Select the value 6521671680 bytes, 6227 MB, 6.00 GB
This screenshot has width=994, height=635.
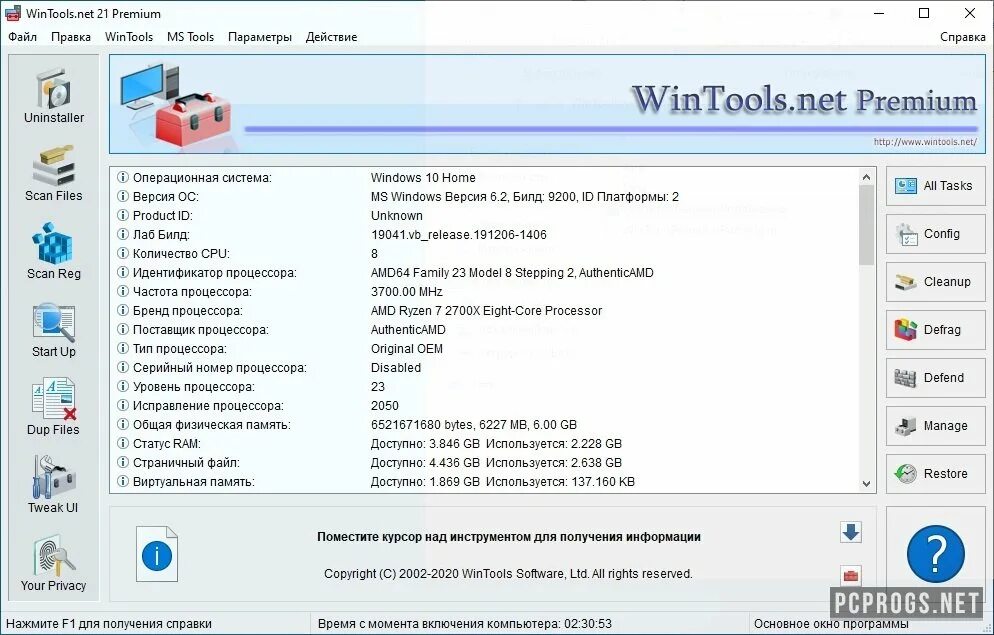[474, 425]
